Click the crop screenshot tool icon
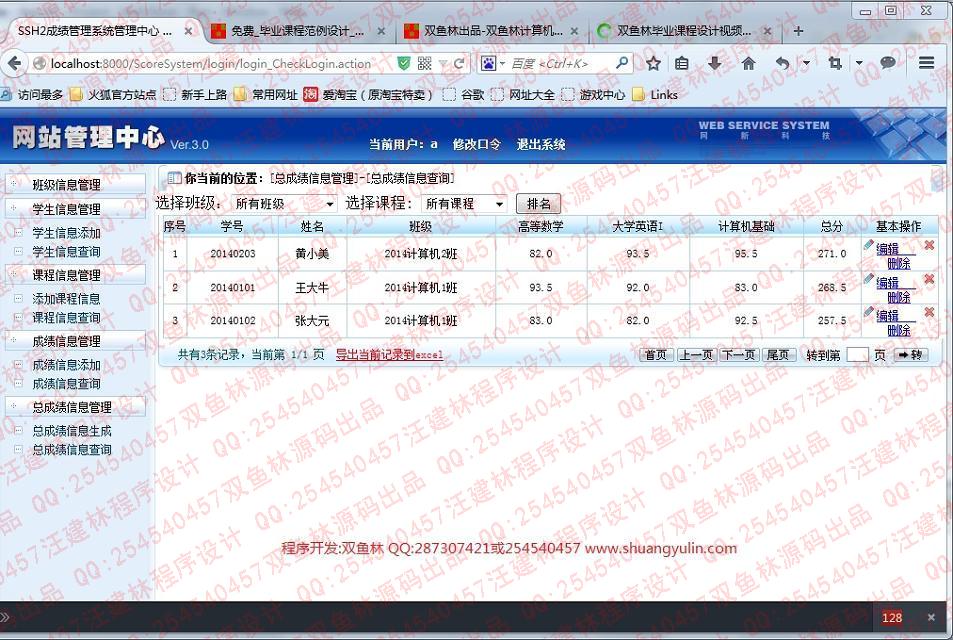 pos(835,63)
